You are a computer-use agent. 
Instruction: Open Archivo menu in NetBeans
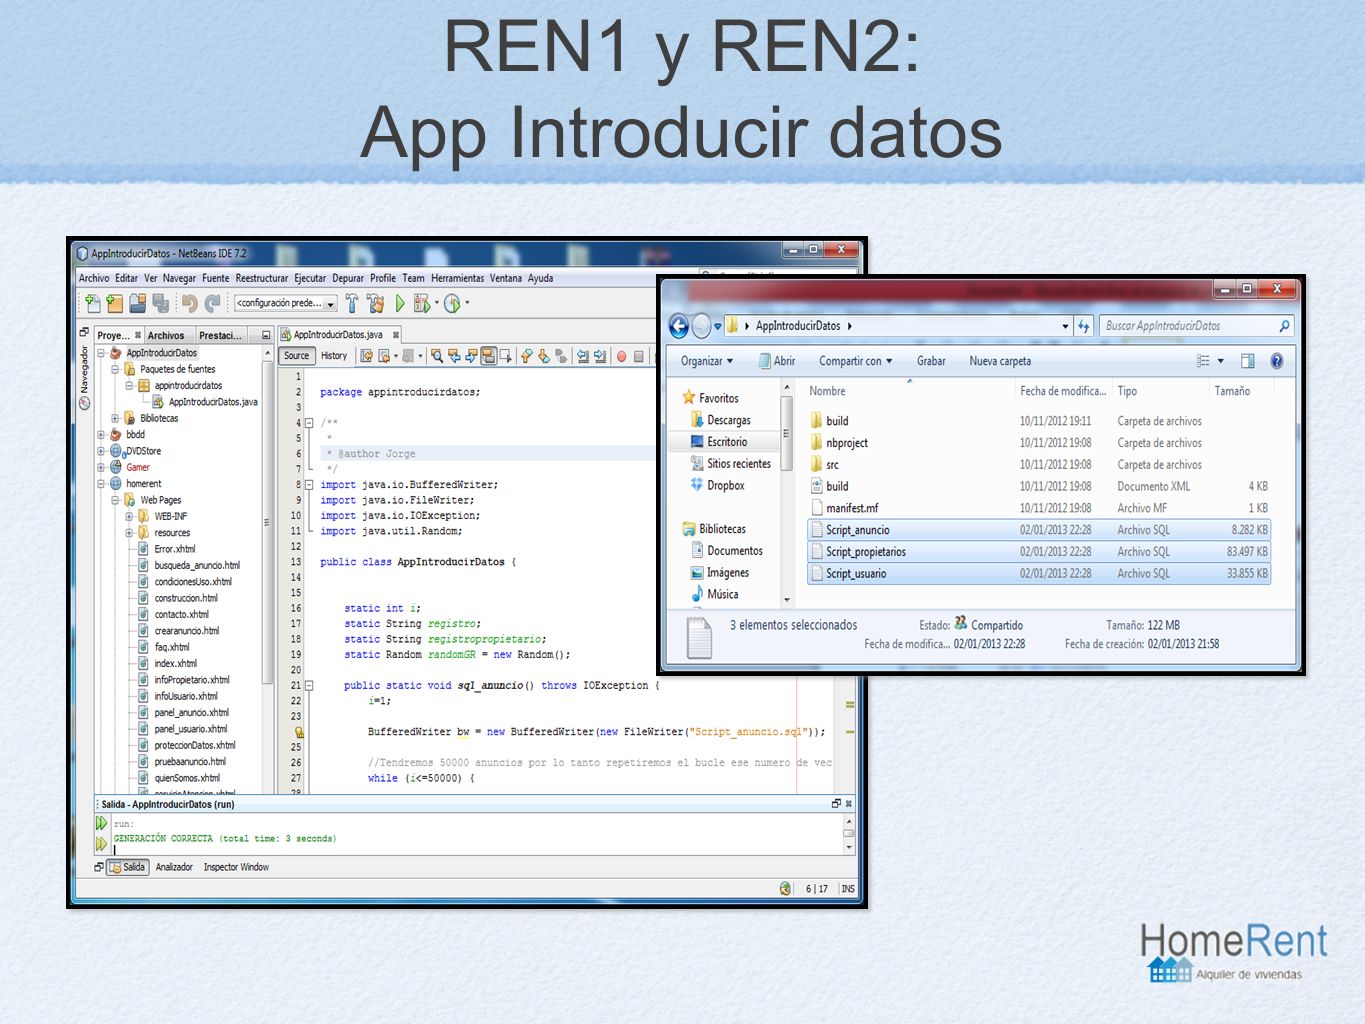[x=94, y=279]
